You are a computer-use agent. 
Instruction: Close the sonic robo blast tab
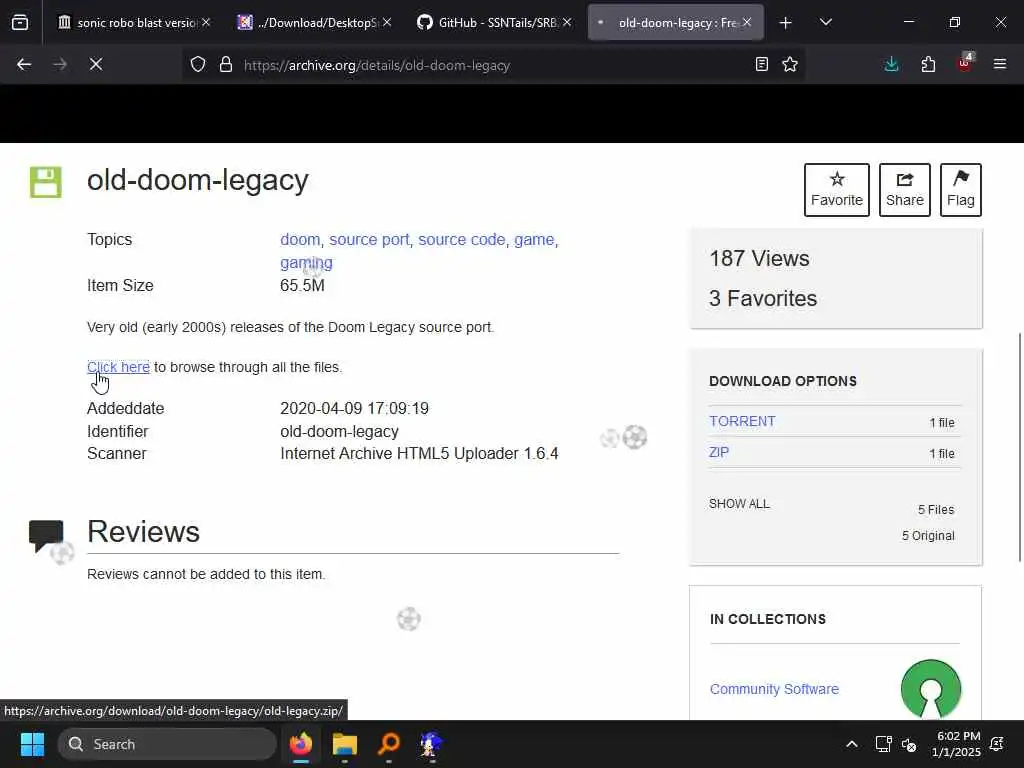(x=206, y=22)
